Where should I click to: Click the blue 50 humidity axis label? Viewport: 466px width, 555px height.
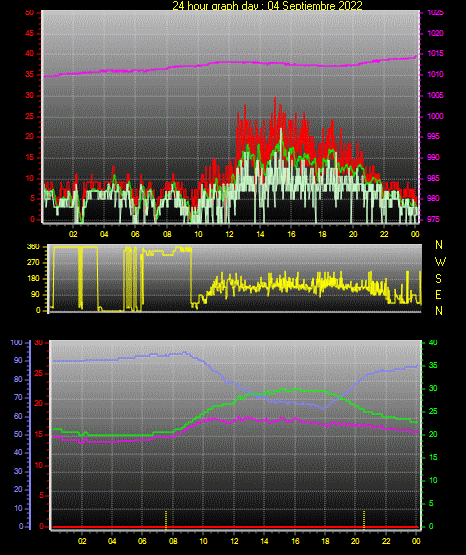(18, 434)
